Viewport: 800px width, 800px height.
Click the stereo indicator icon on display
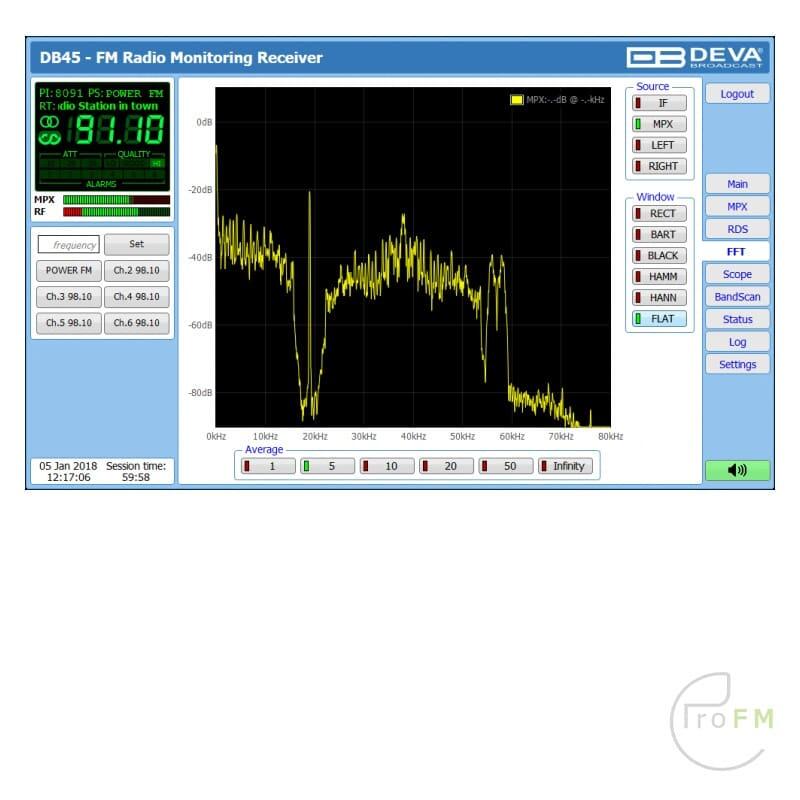pos(50,128)
